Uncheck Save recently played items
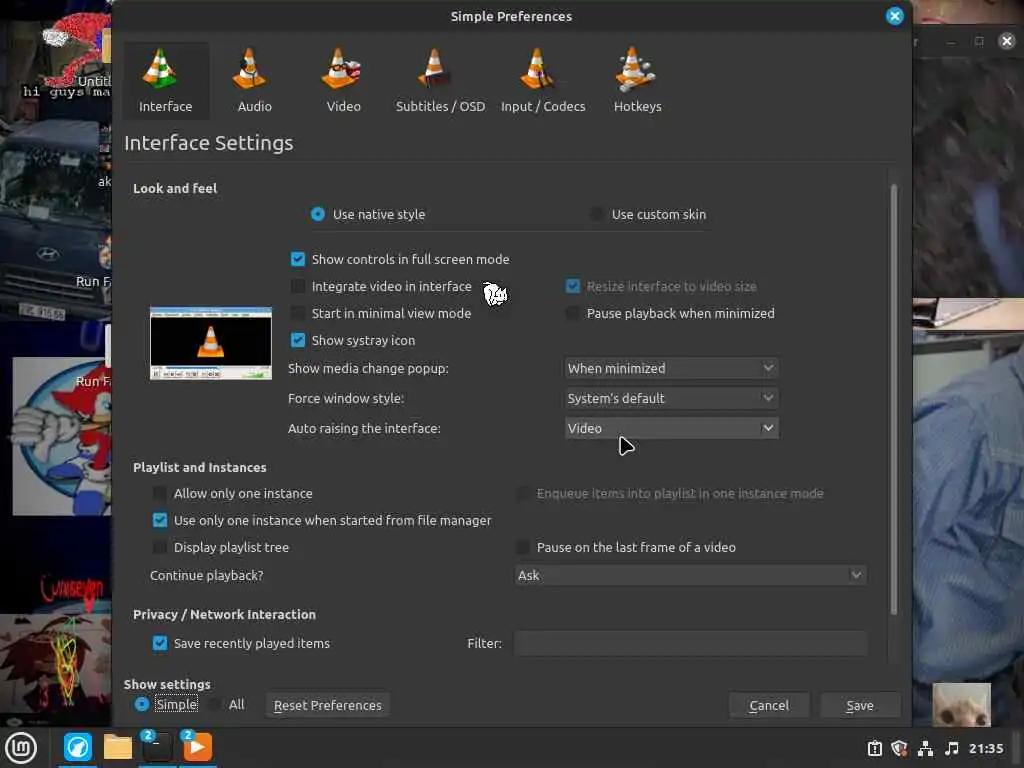Viewport: 1024px width, 768px height. pyautogui.click(x=160, y=643)
